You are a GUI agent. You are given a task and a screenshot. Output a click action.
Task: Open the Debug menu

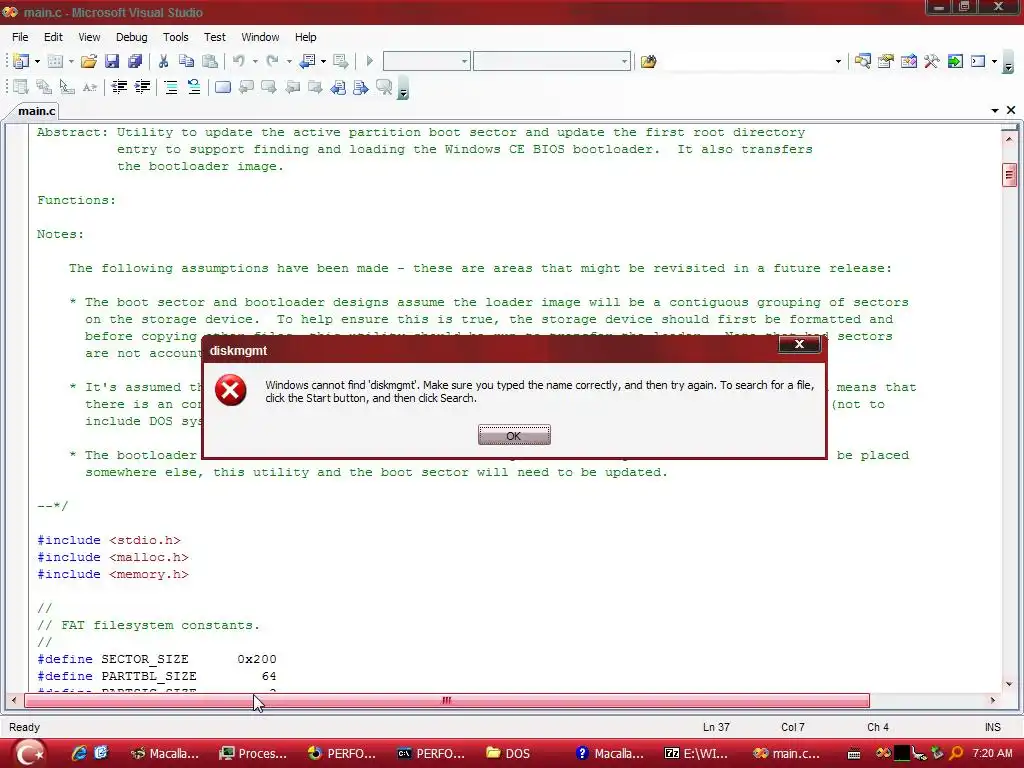(131, 37)
